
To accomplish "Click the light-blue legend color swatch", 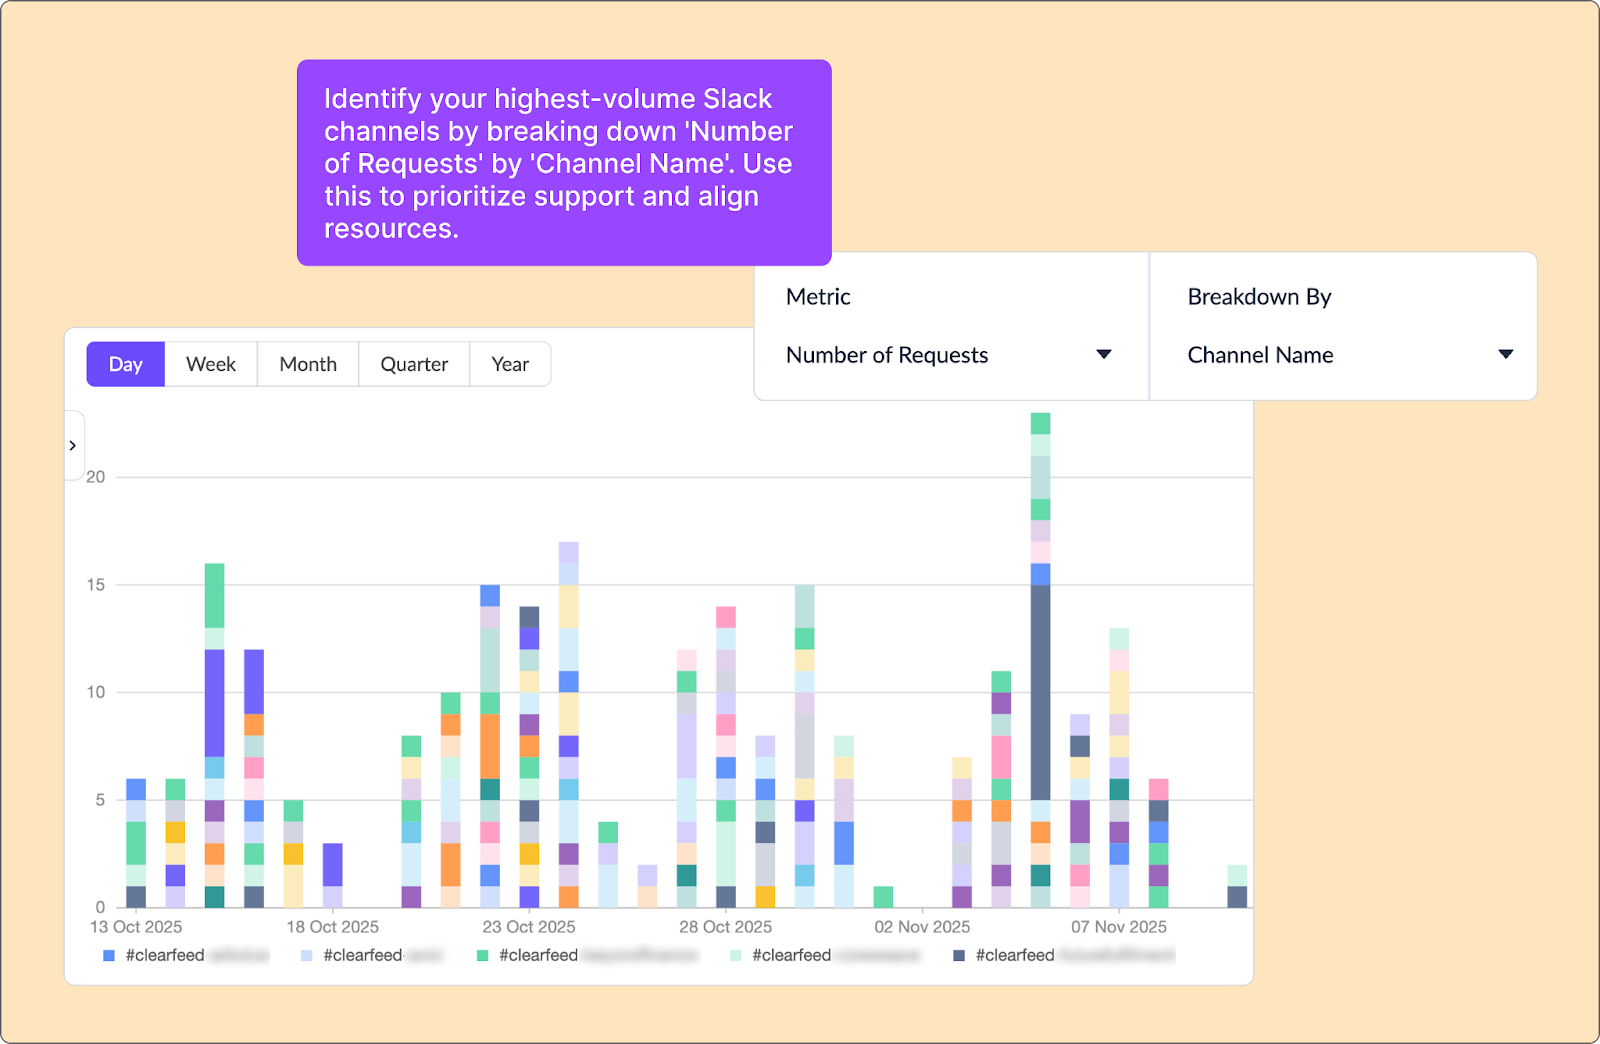I will tap(306, 955).
